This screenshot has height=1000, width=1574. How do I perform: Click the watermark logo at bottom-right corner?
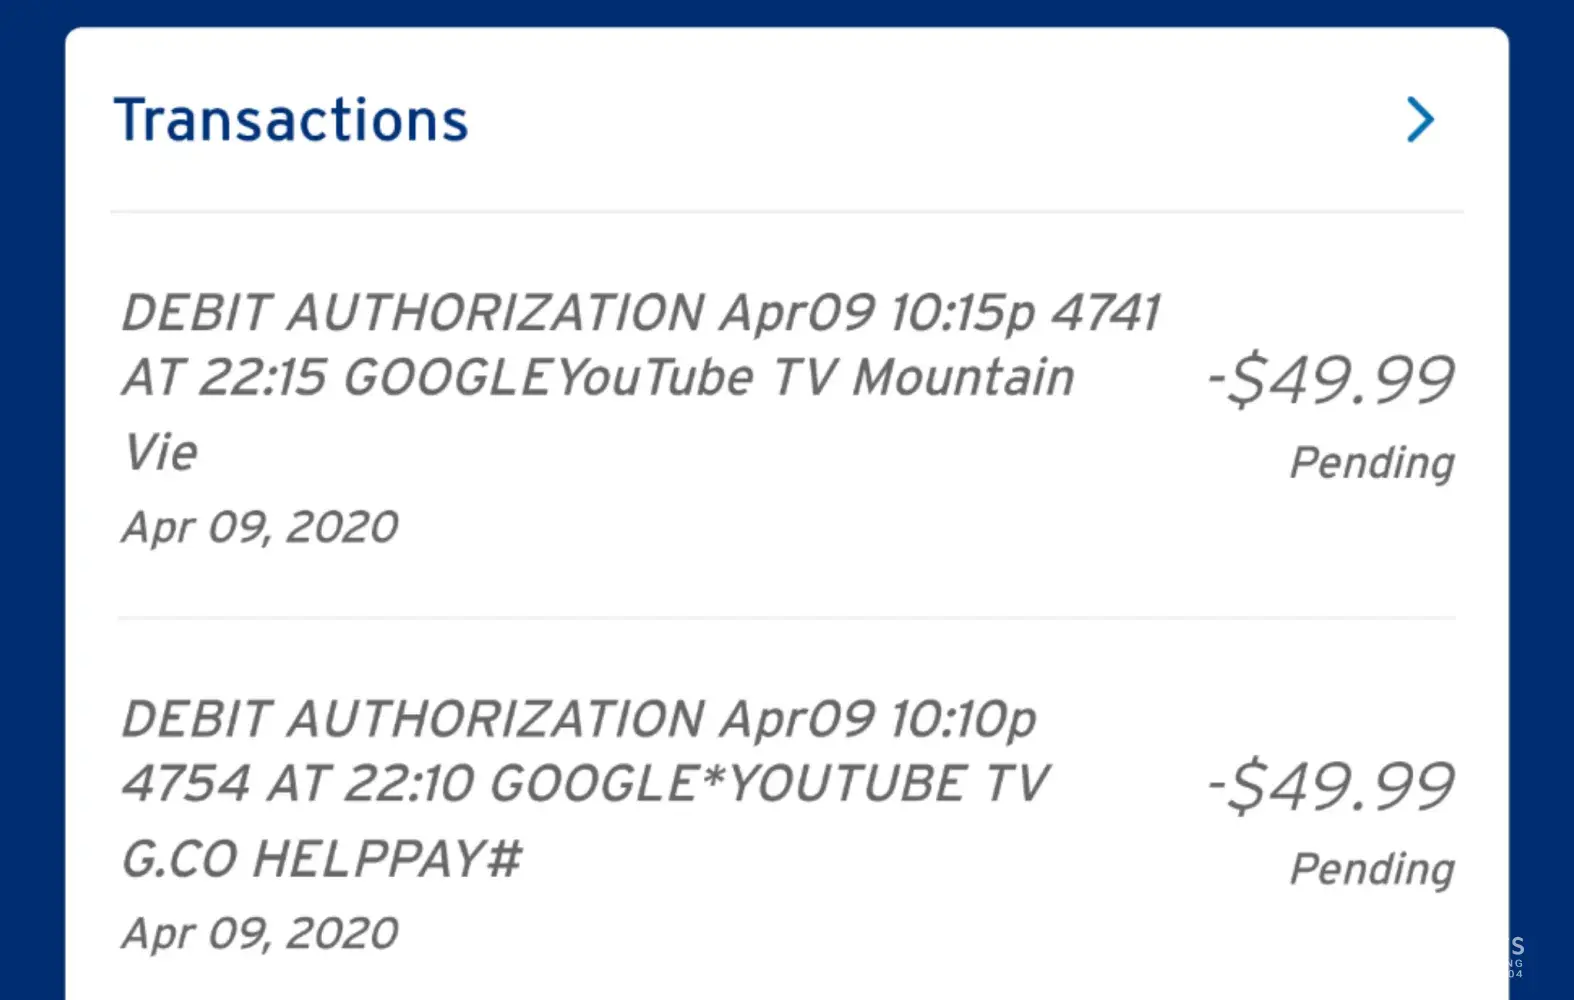click(x=1516, y=955)
